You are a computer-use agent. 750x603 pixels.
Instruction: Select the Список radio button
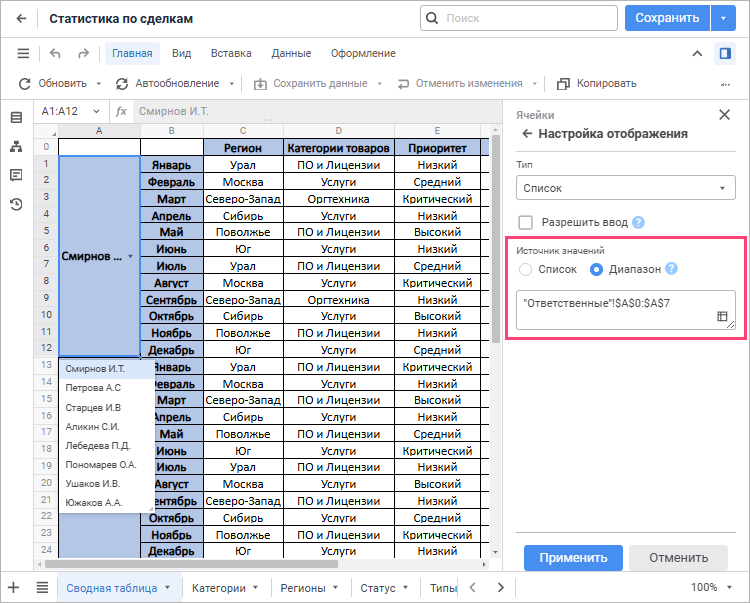point(525,269)
